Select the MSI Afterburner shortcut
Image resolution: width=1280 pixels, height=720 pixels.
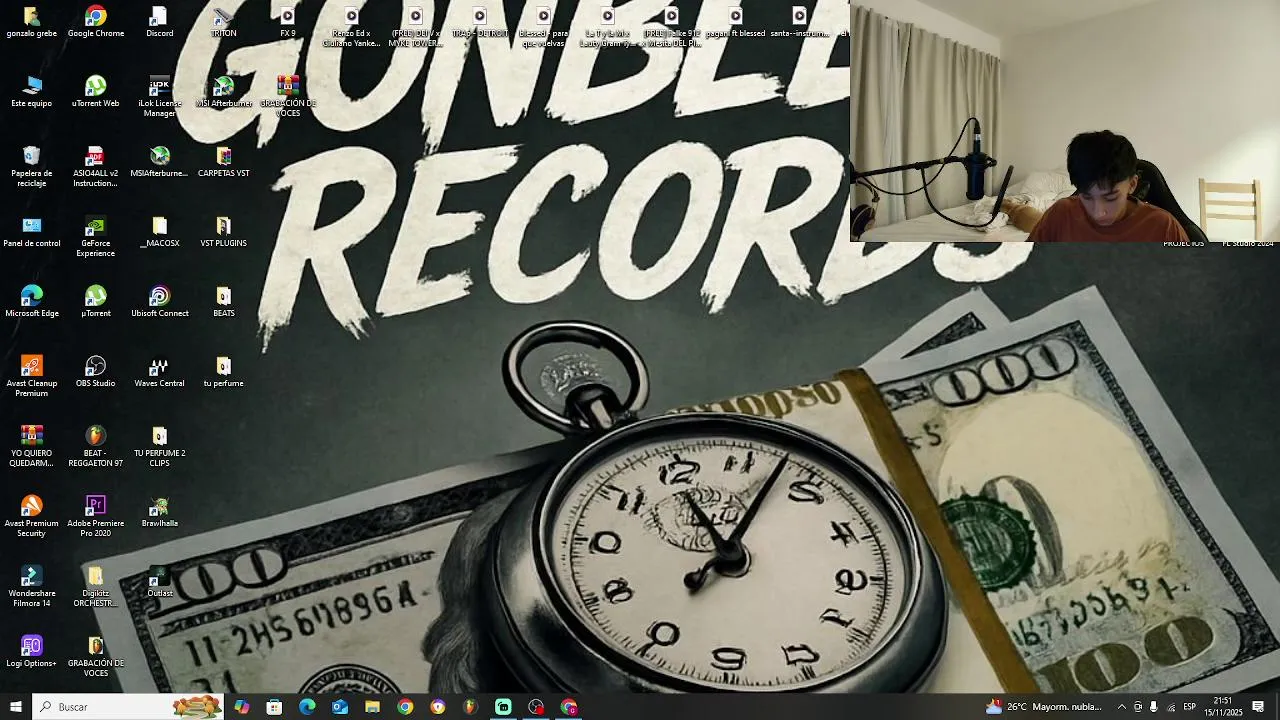click(x=224, y=92)
